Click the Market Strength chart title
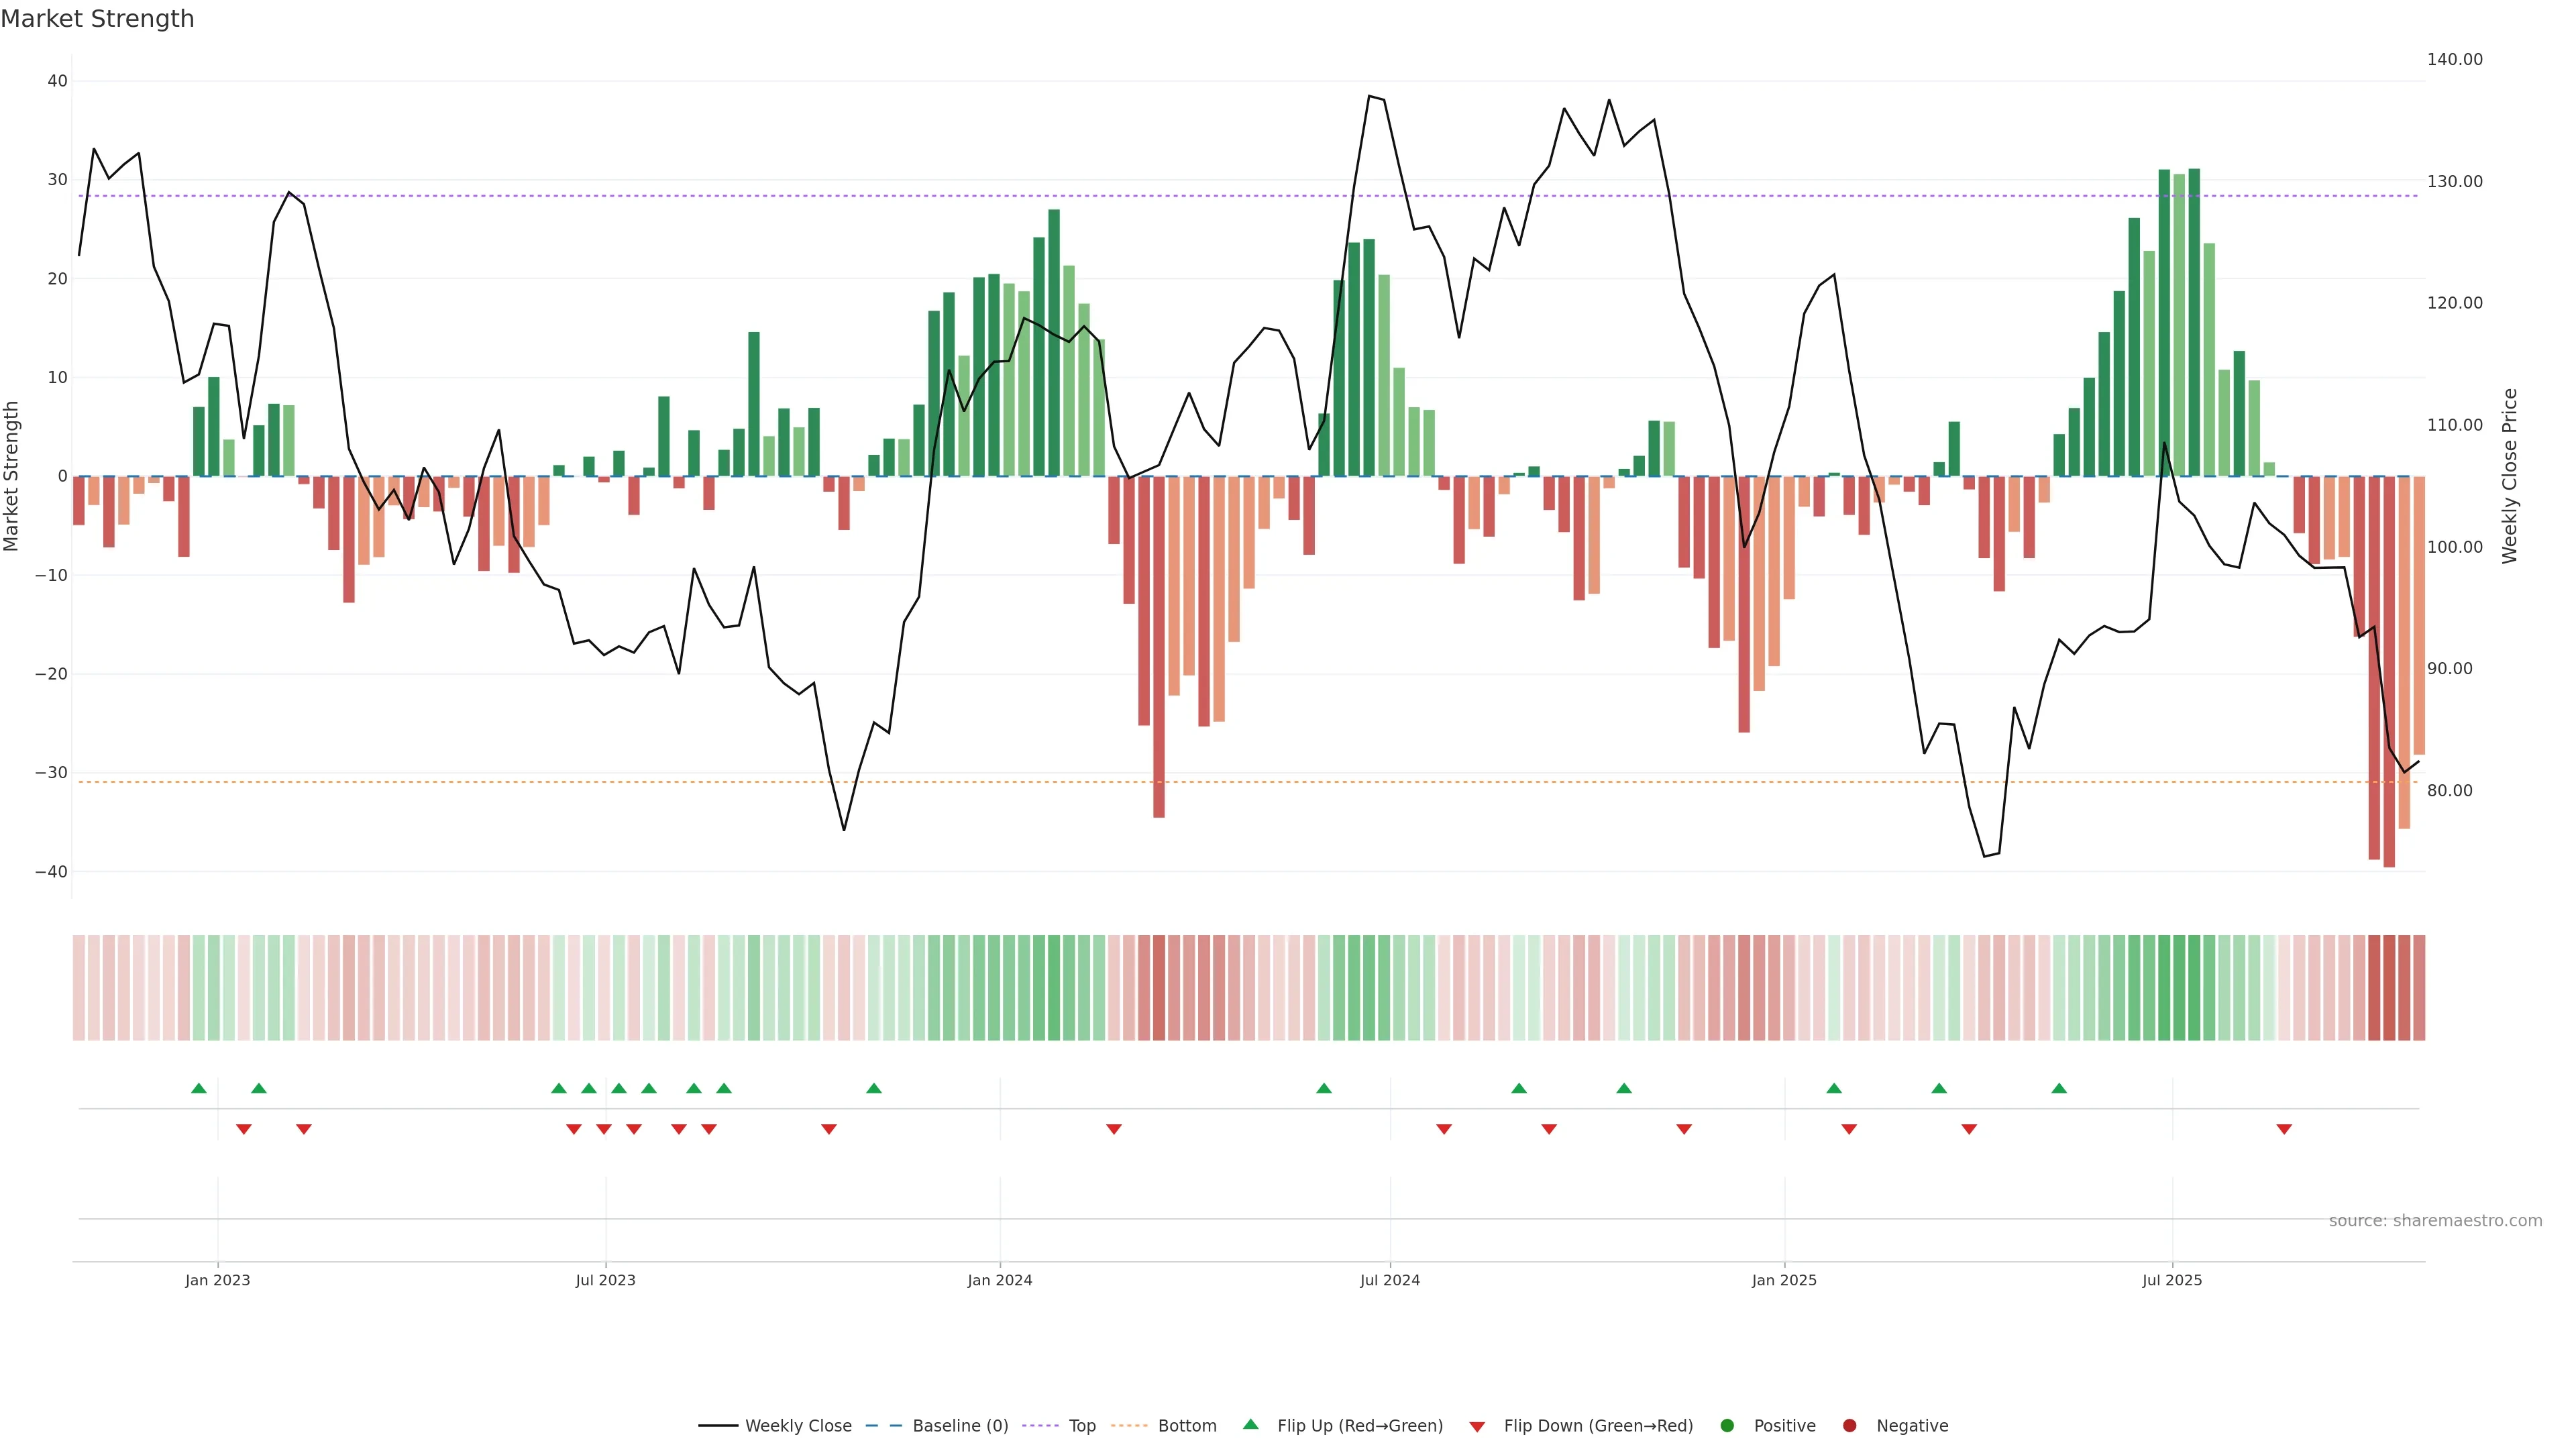Screen dimensions: 2576x1449 (x=97, y=19)
